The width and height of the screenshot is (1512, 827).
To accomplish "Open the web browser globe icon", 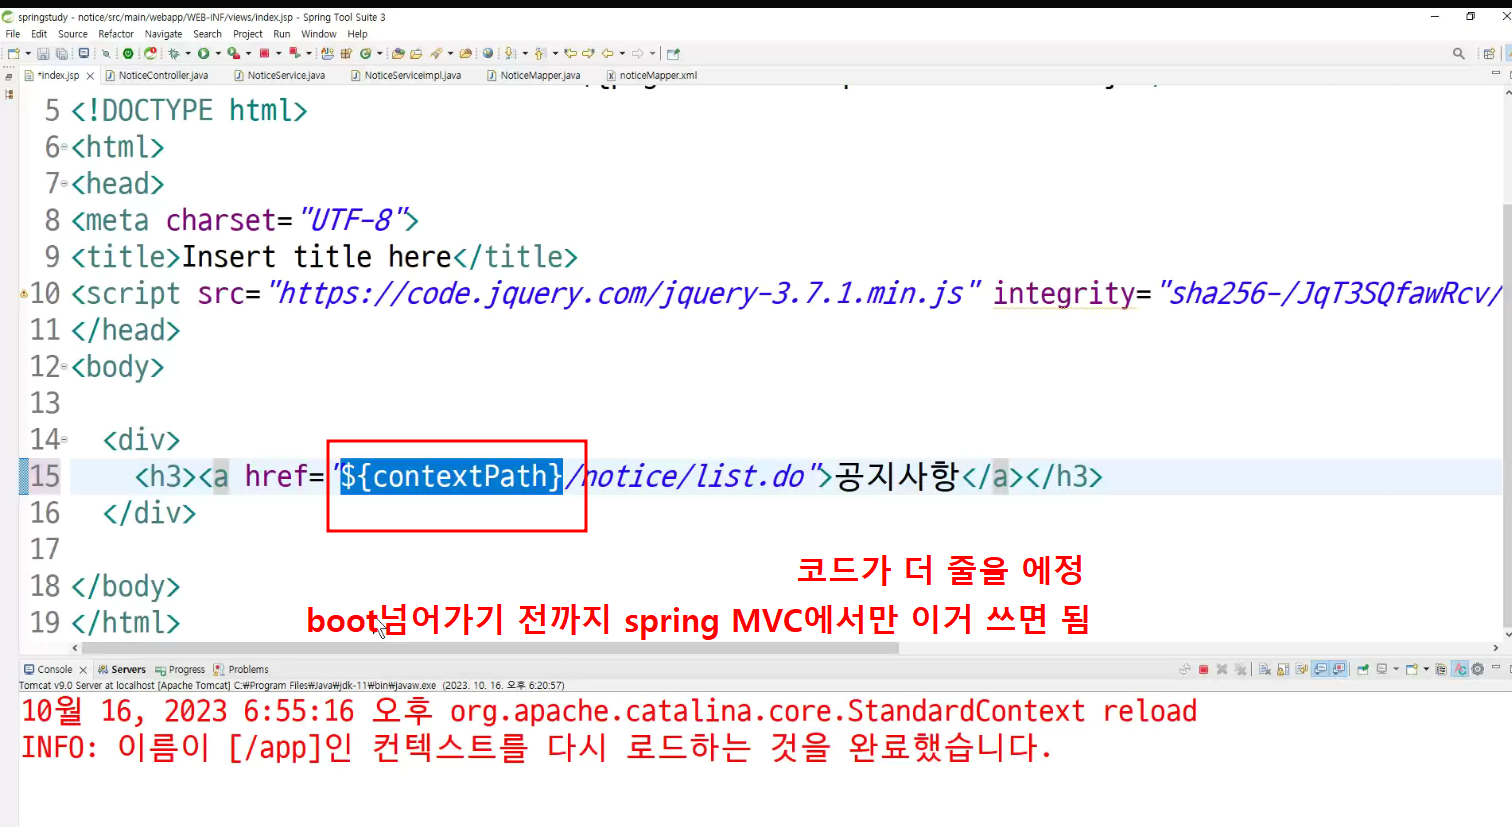I will 488,54.
